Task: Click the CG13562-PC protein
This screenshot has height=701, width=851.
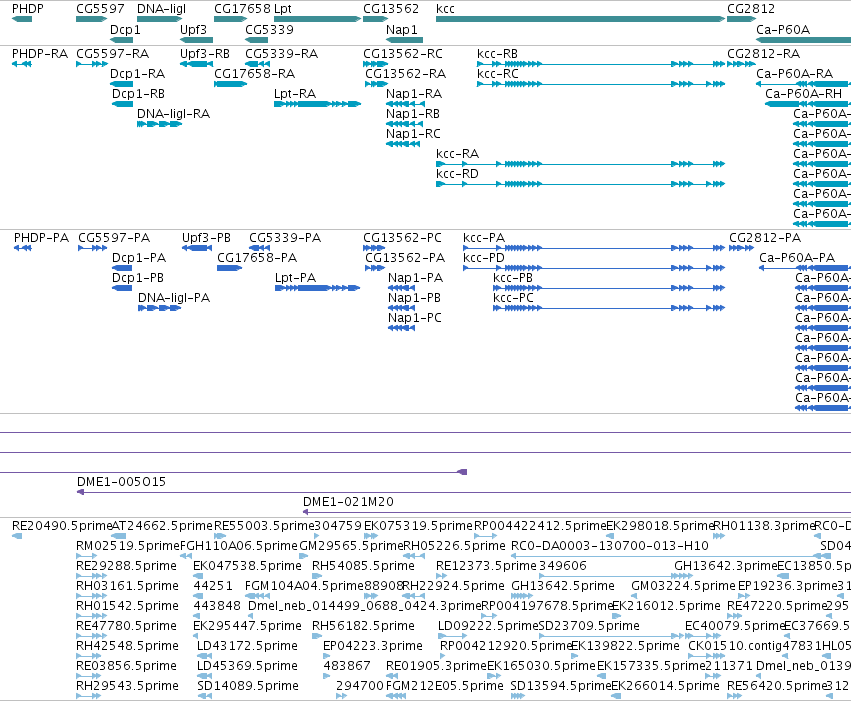Action: click(374, 248)
